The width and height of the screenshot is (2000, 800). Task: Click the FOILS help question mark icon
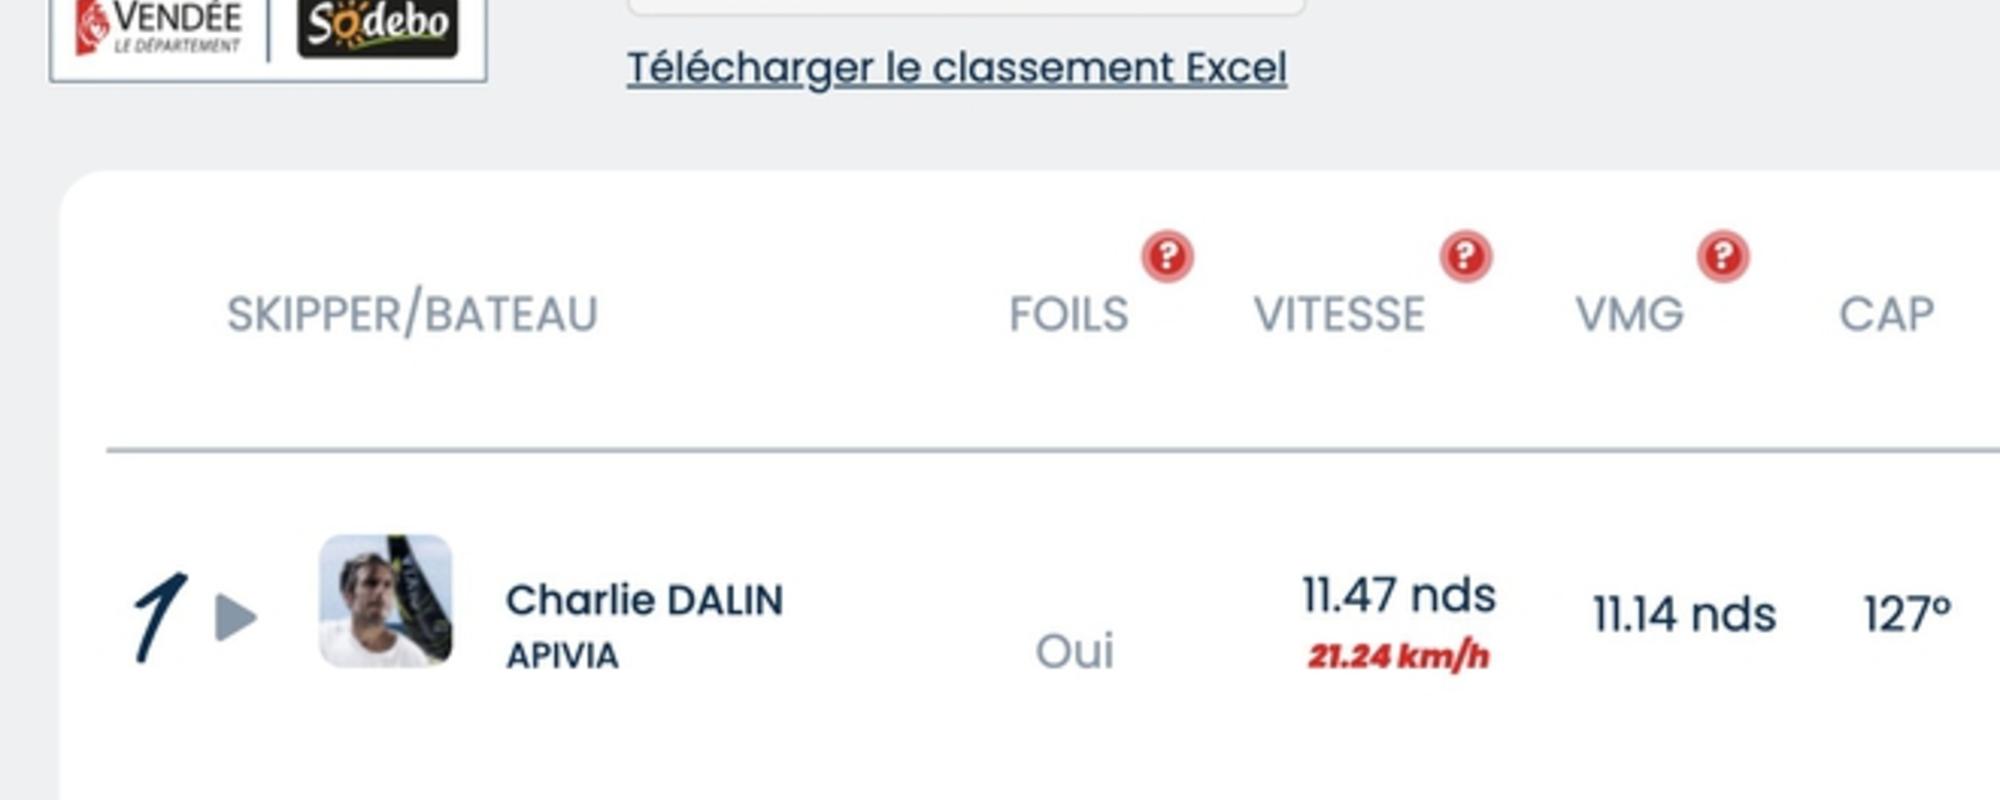point(1167,257)
